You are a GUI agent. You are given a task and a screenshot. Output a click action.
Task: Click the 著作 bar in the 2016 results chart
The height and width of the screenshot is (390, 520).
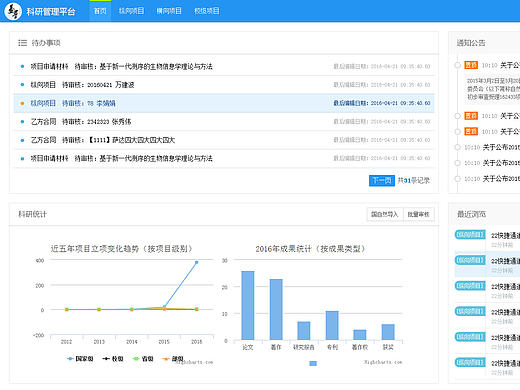coord(276,309)
